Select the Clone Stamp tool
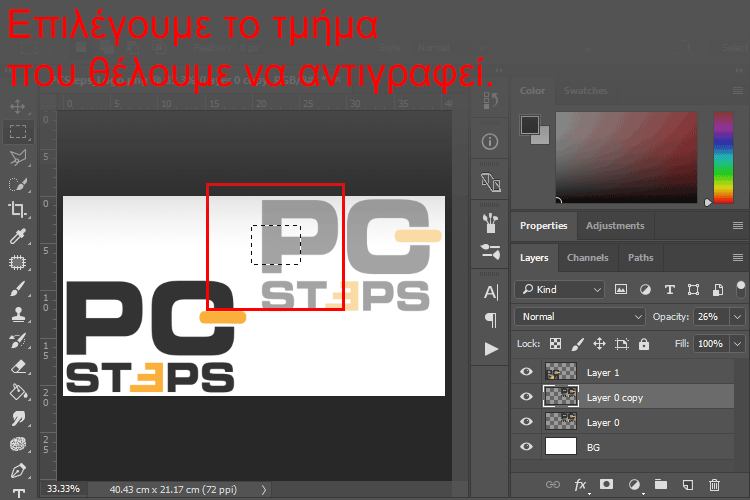The image size is (750, 500). (x=18, y=314)
